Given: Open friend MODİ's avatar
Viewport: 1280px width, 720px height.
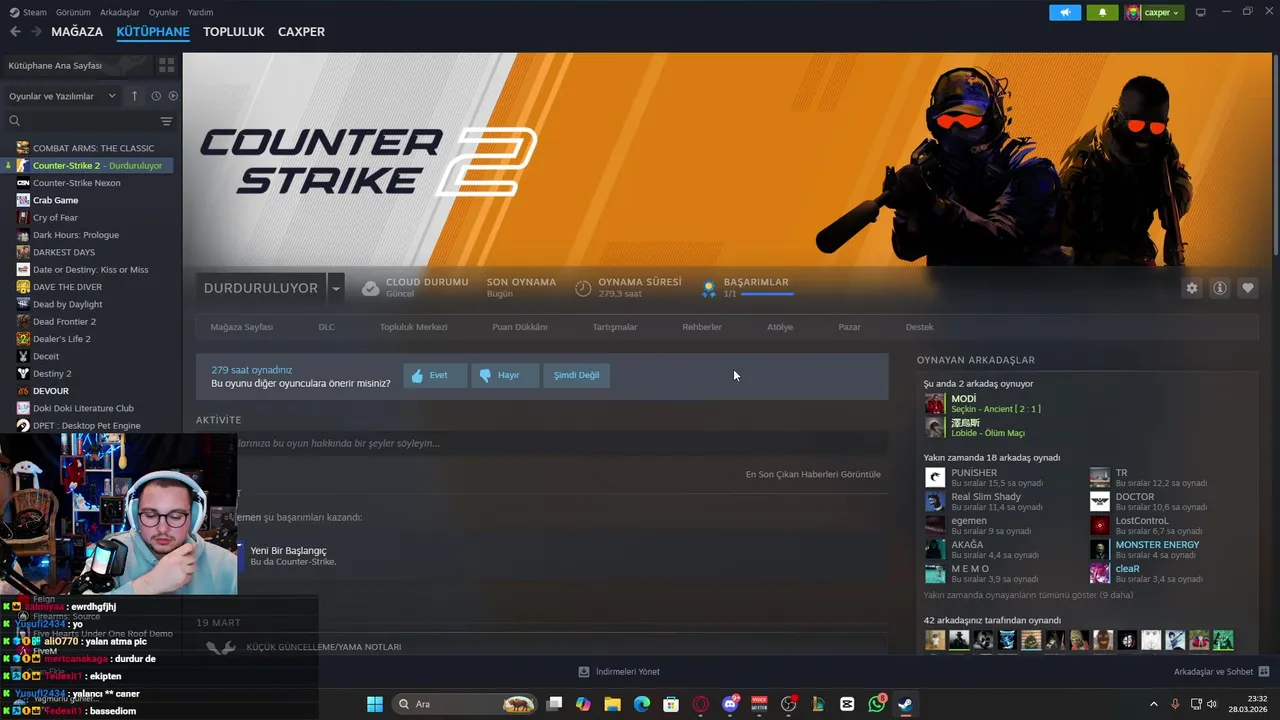Looking at the screenshot, I should (x=935, y=403).
